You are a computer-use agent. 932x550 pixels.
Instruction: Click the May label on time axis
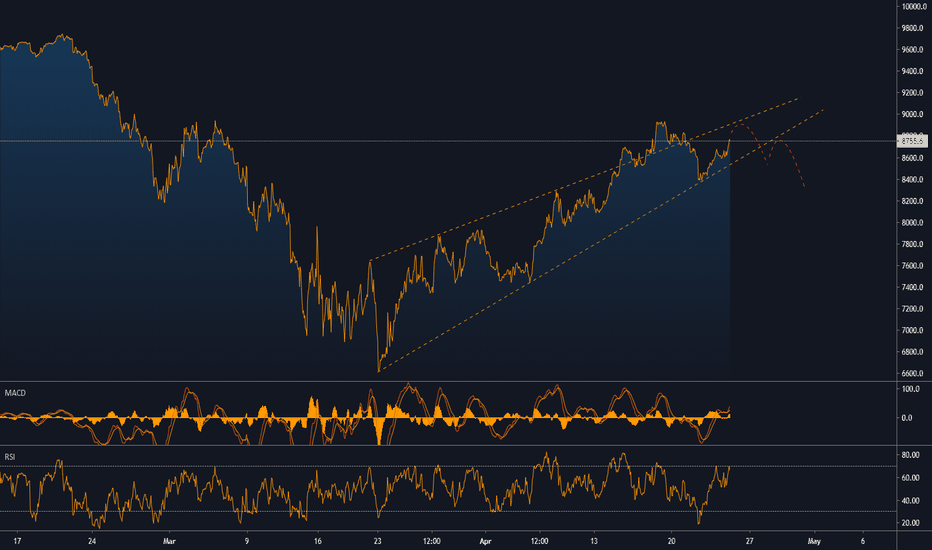point(814,541)
